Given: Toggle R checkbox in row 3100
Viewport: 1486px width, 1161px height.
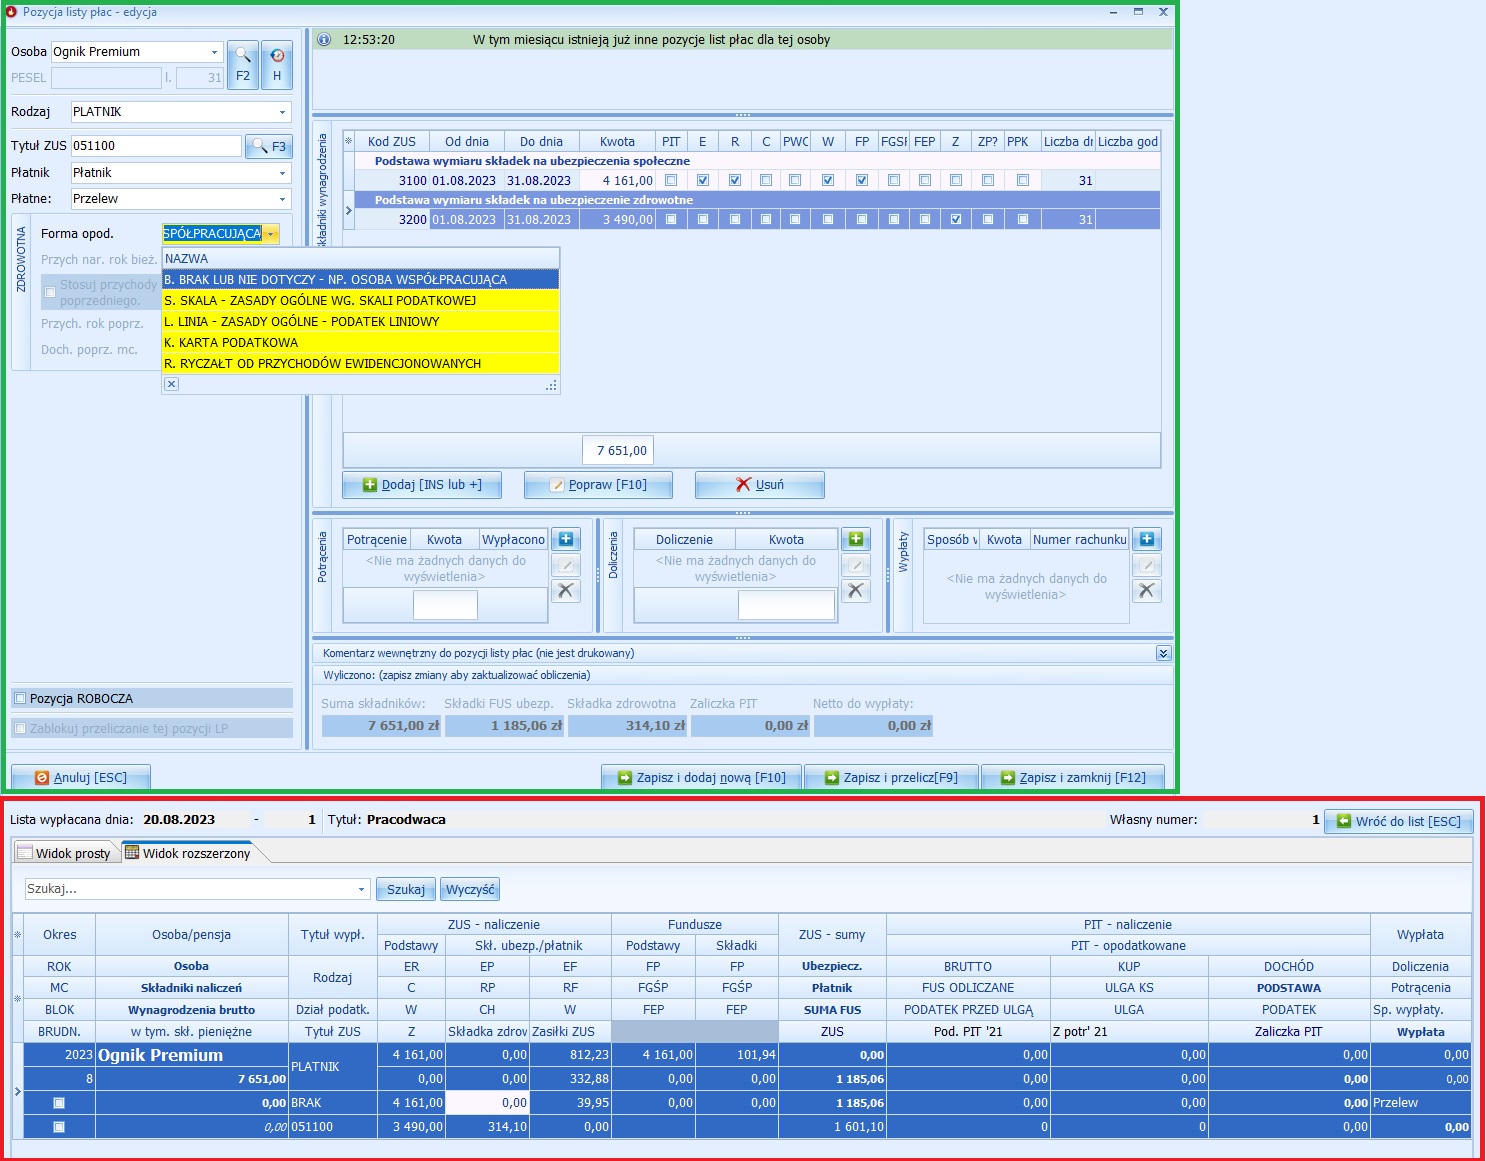Looking at the screenshot, I should click(x=735, y=181).
